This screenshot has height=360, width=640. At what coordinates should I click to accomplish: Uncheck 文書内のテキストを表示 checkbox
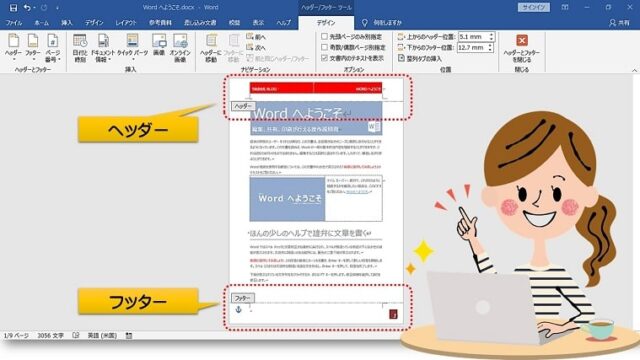coord(324,58)
